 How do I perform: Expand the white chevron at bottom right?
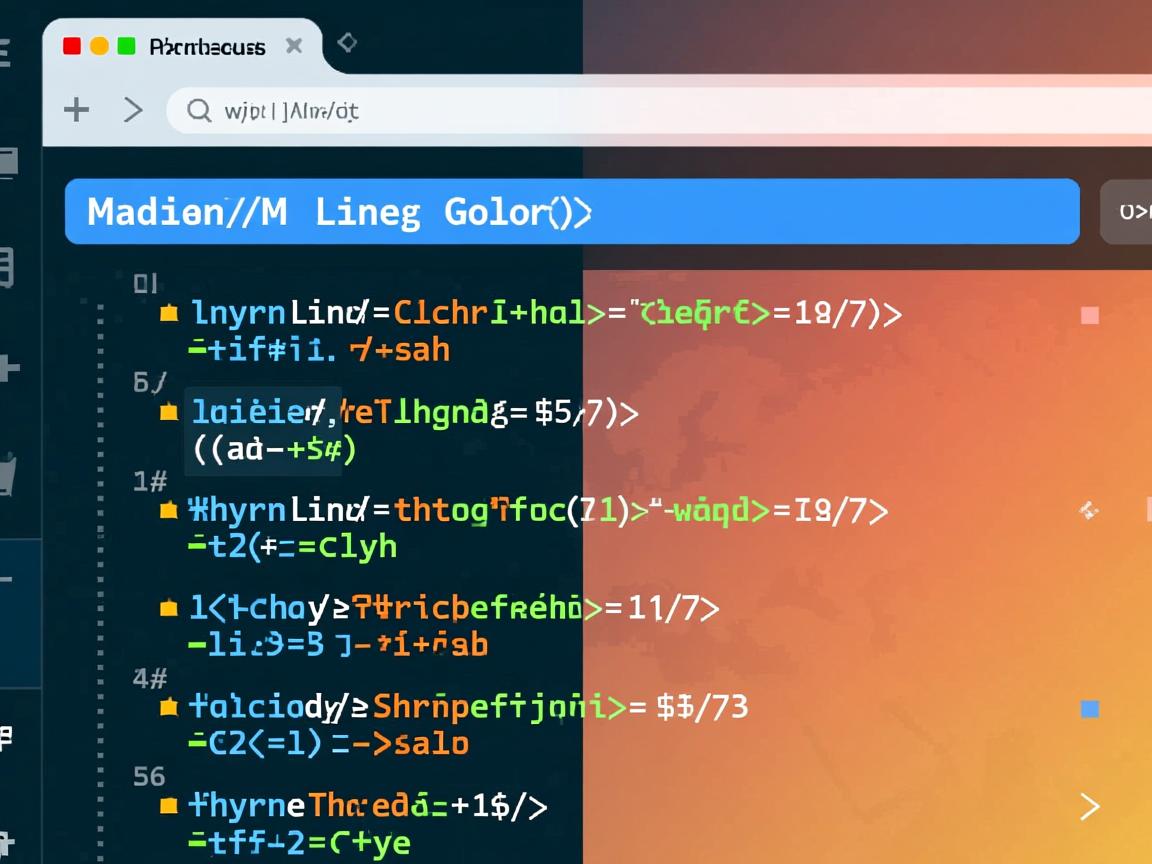(1090, 806)
